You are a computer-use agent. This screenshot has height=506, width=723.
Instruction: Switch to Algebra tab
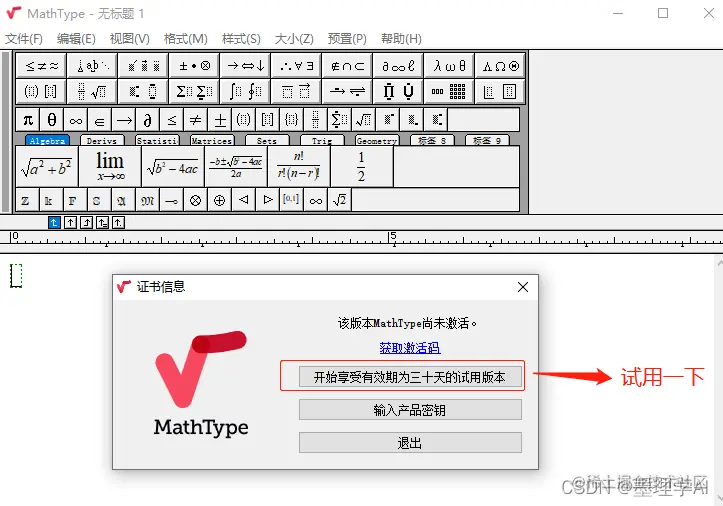(x=47, y=140)
